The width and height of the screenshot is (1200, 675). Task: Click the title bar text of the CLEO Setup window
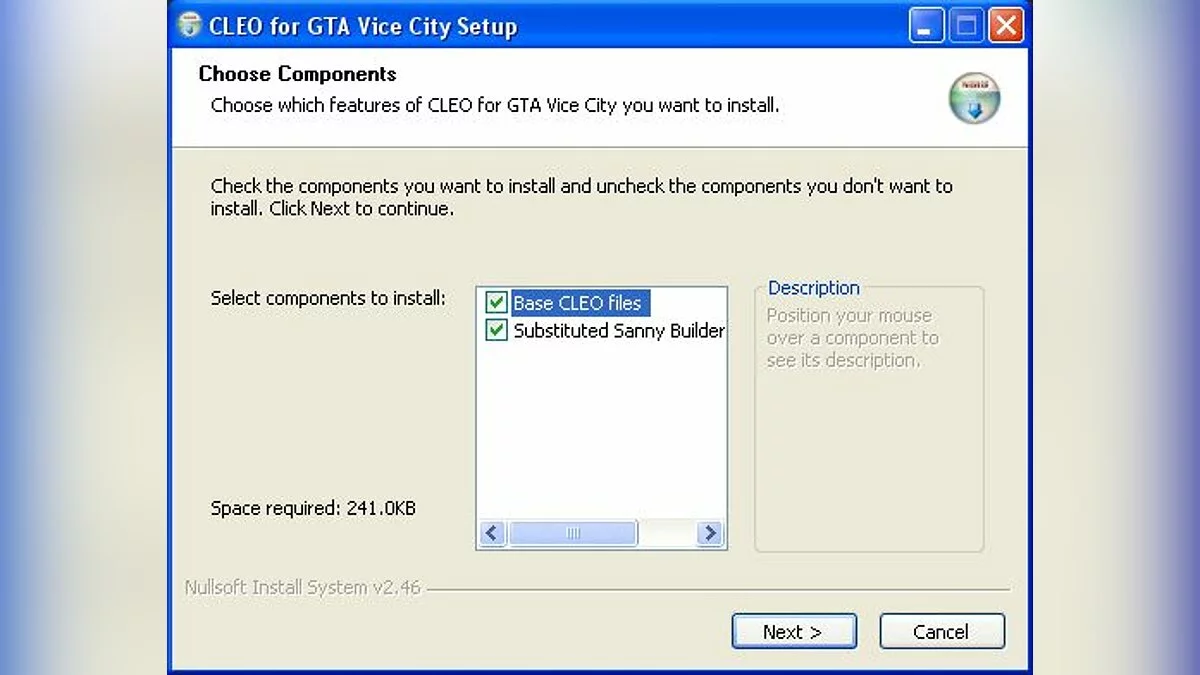(x=362, y=26)
